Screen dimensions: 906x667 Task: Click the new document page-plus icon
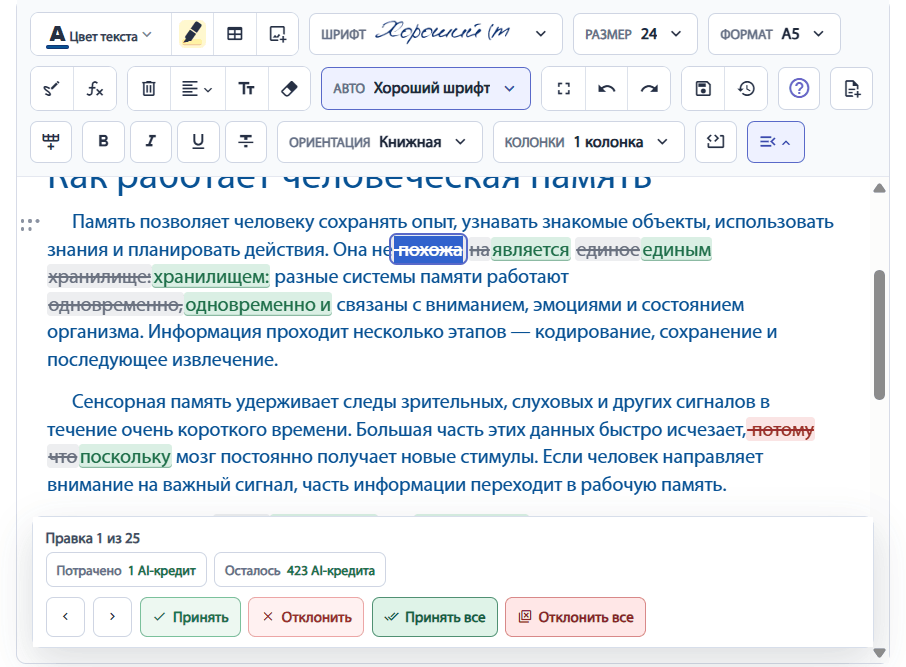[852, 89]
